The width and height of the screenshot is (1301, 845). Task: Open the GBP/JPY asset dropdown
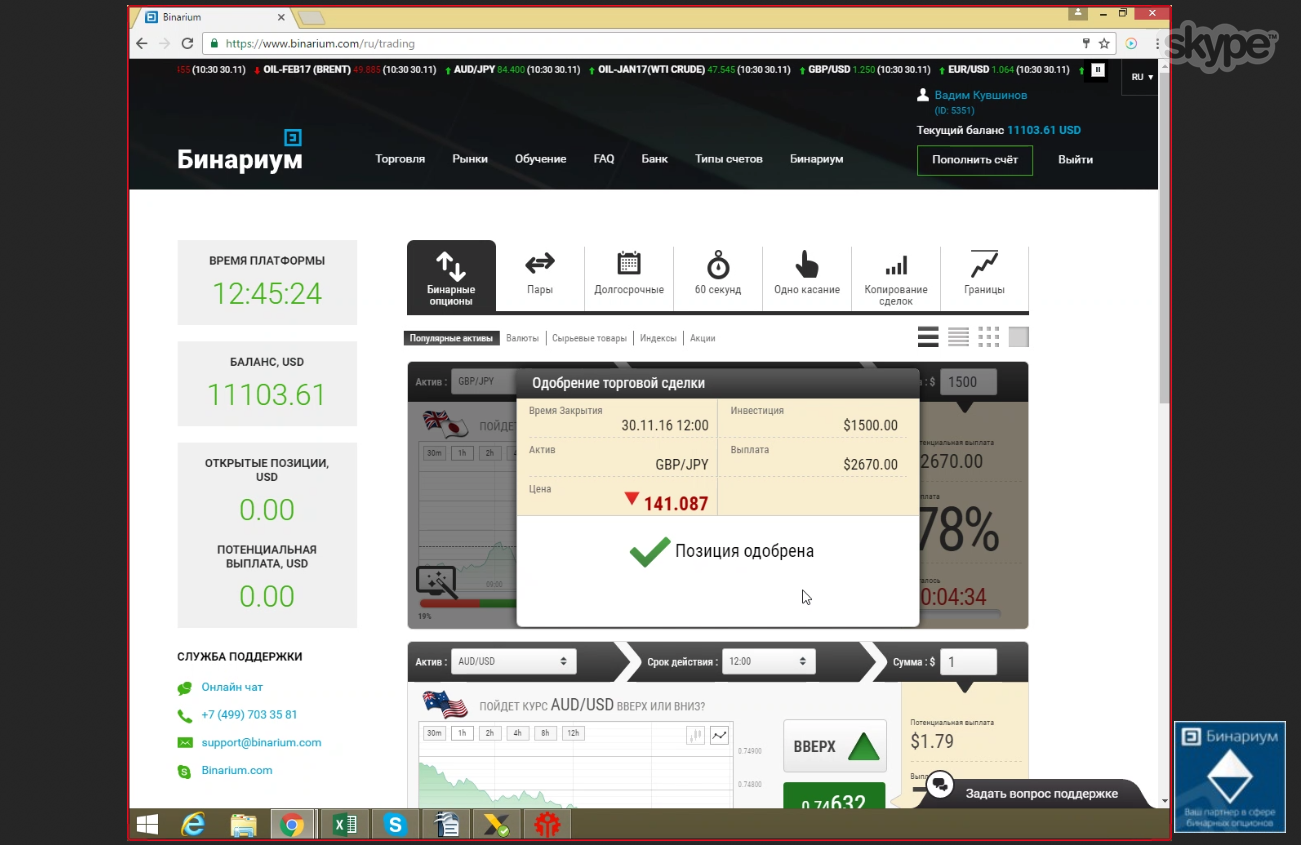(483, 381)
